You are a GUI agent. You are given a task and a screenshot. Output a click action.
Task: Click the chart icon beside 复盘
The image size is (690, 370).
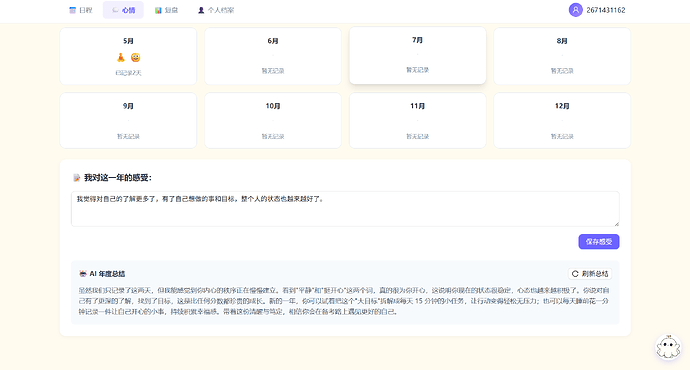(158, 10)
